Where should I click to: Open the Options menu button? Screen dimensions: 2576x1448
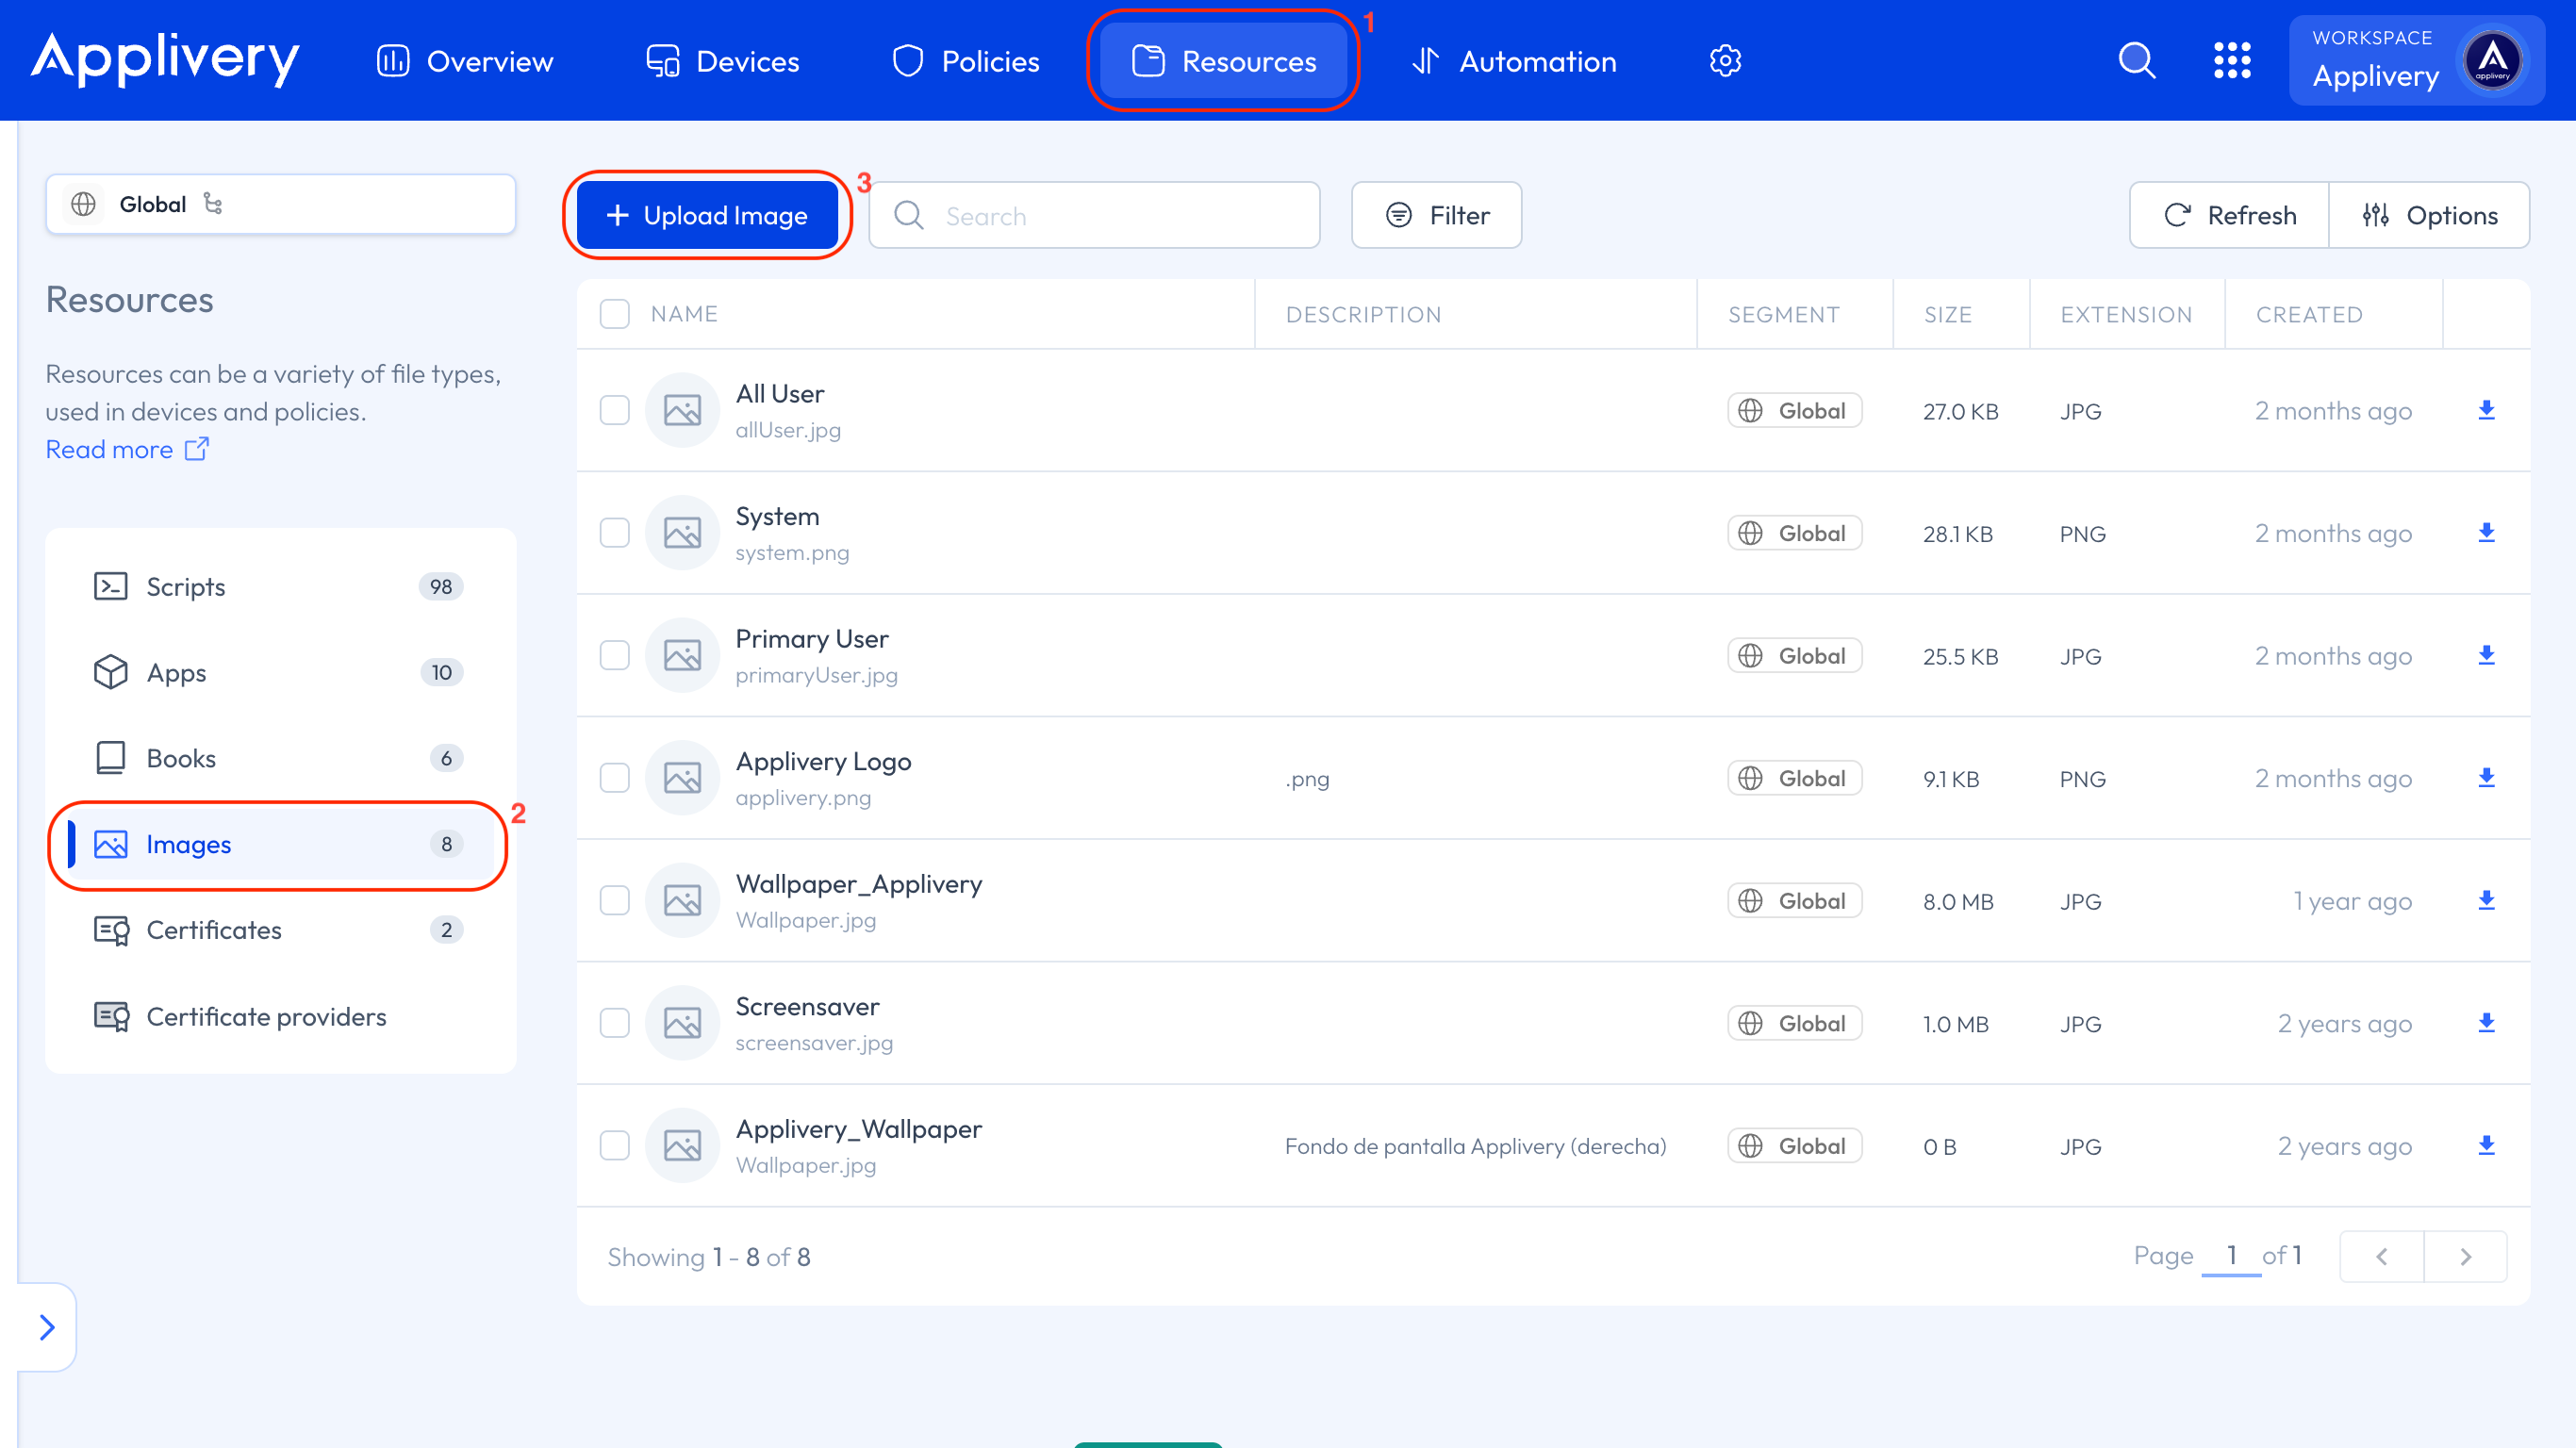2429,215
